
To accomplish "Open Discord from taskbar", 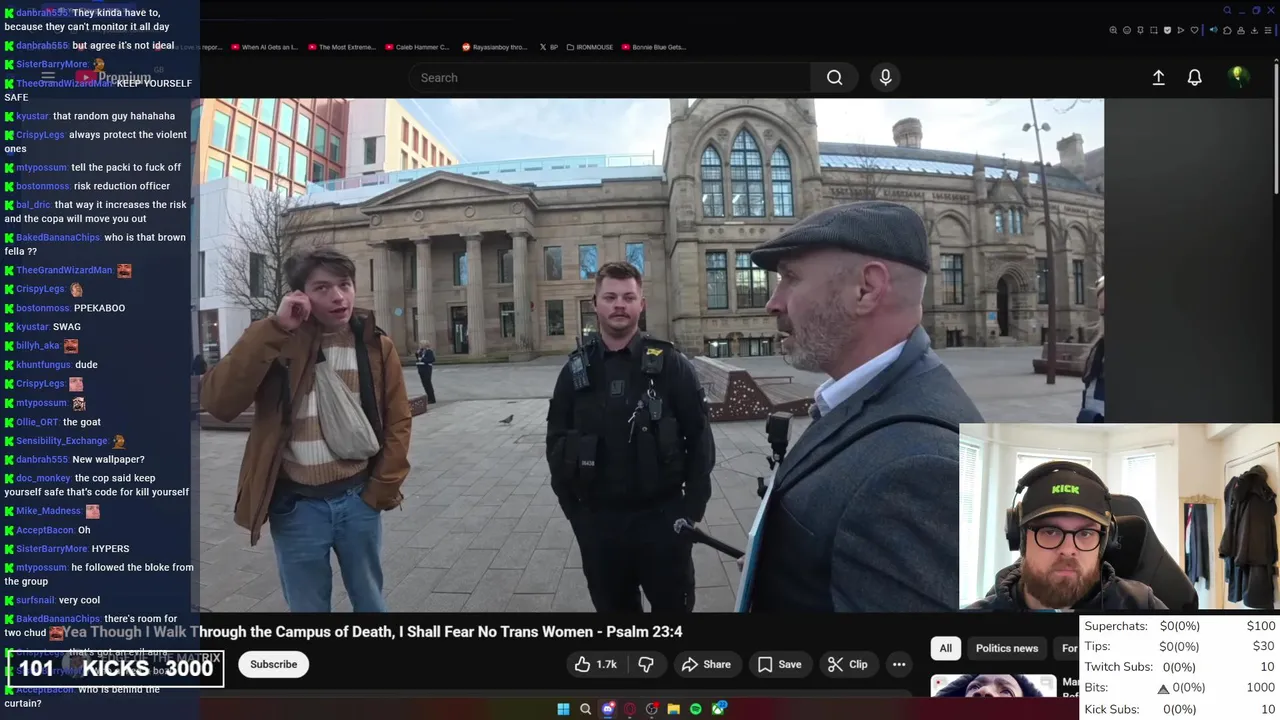I will pos(608,709).
